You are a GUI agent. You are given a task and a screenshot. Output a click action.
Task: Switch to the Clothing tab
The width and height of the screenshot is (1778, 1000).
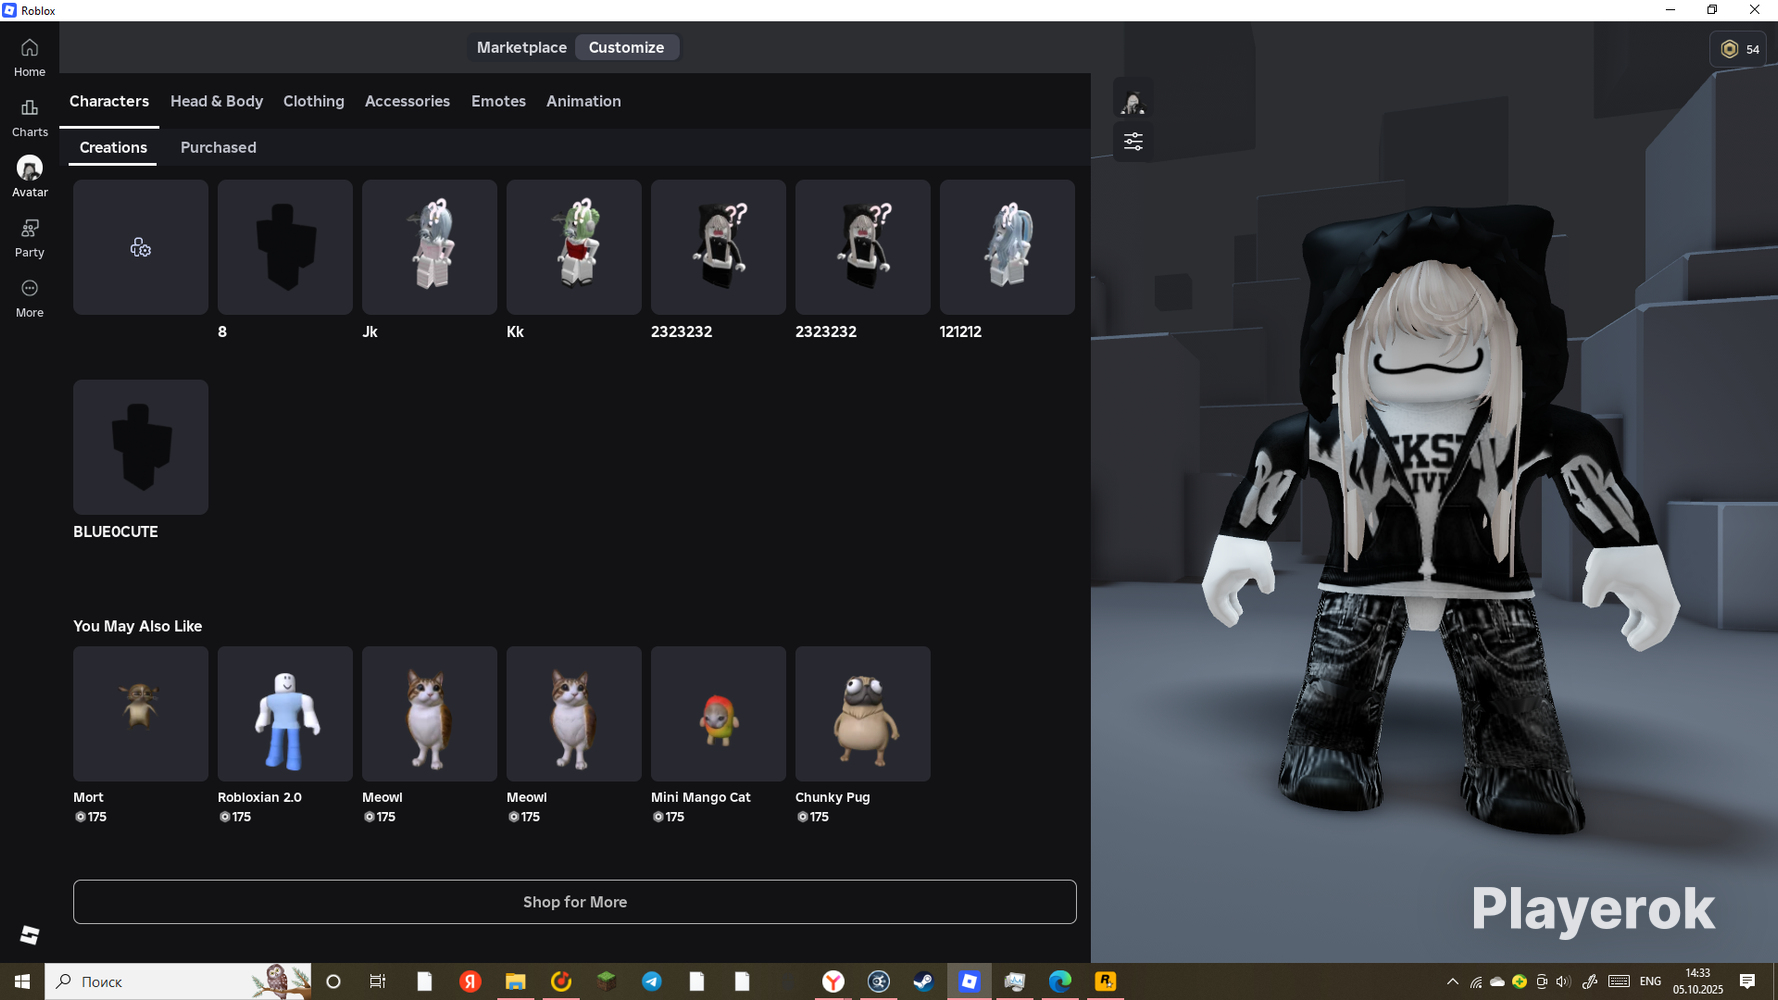(314, 101)
